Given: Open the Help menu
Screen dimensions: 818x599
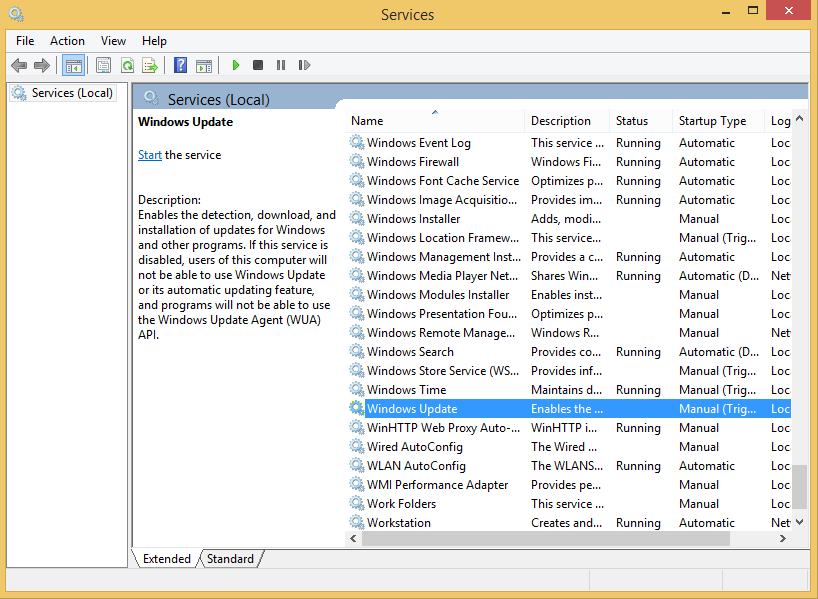Looking at the screenshot, I should [154, 41].
